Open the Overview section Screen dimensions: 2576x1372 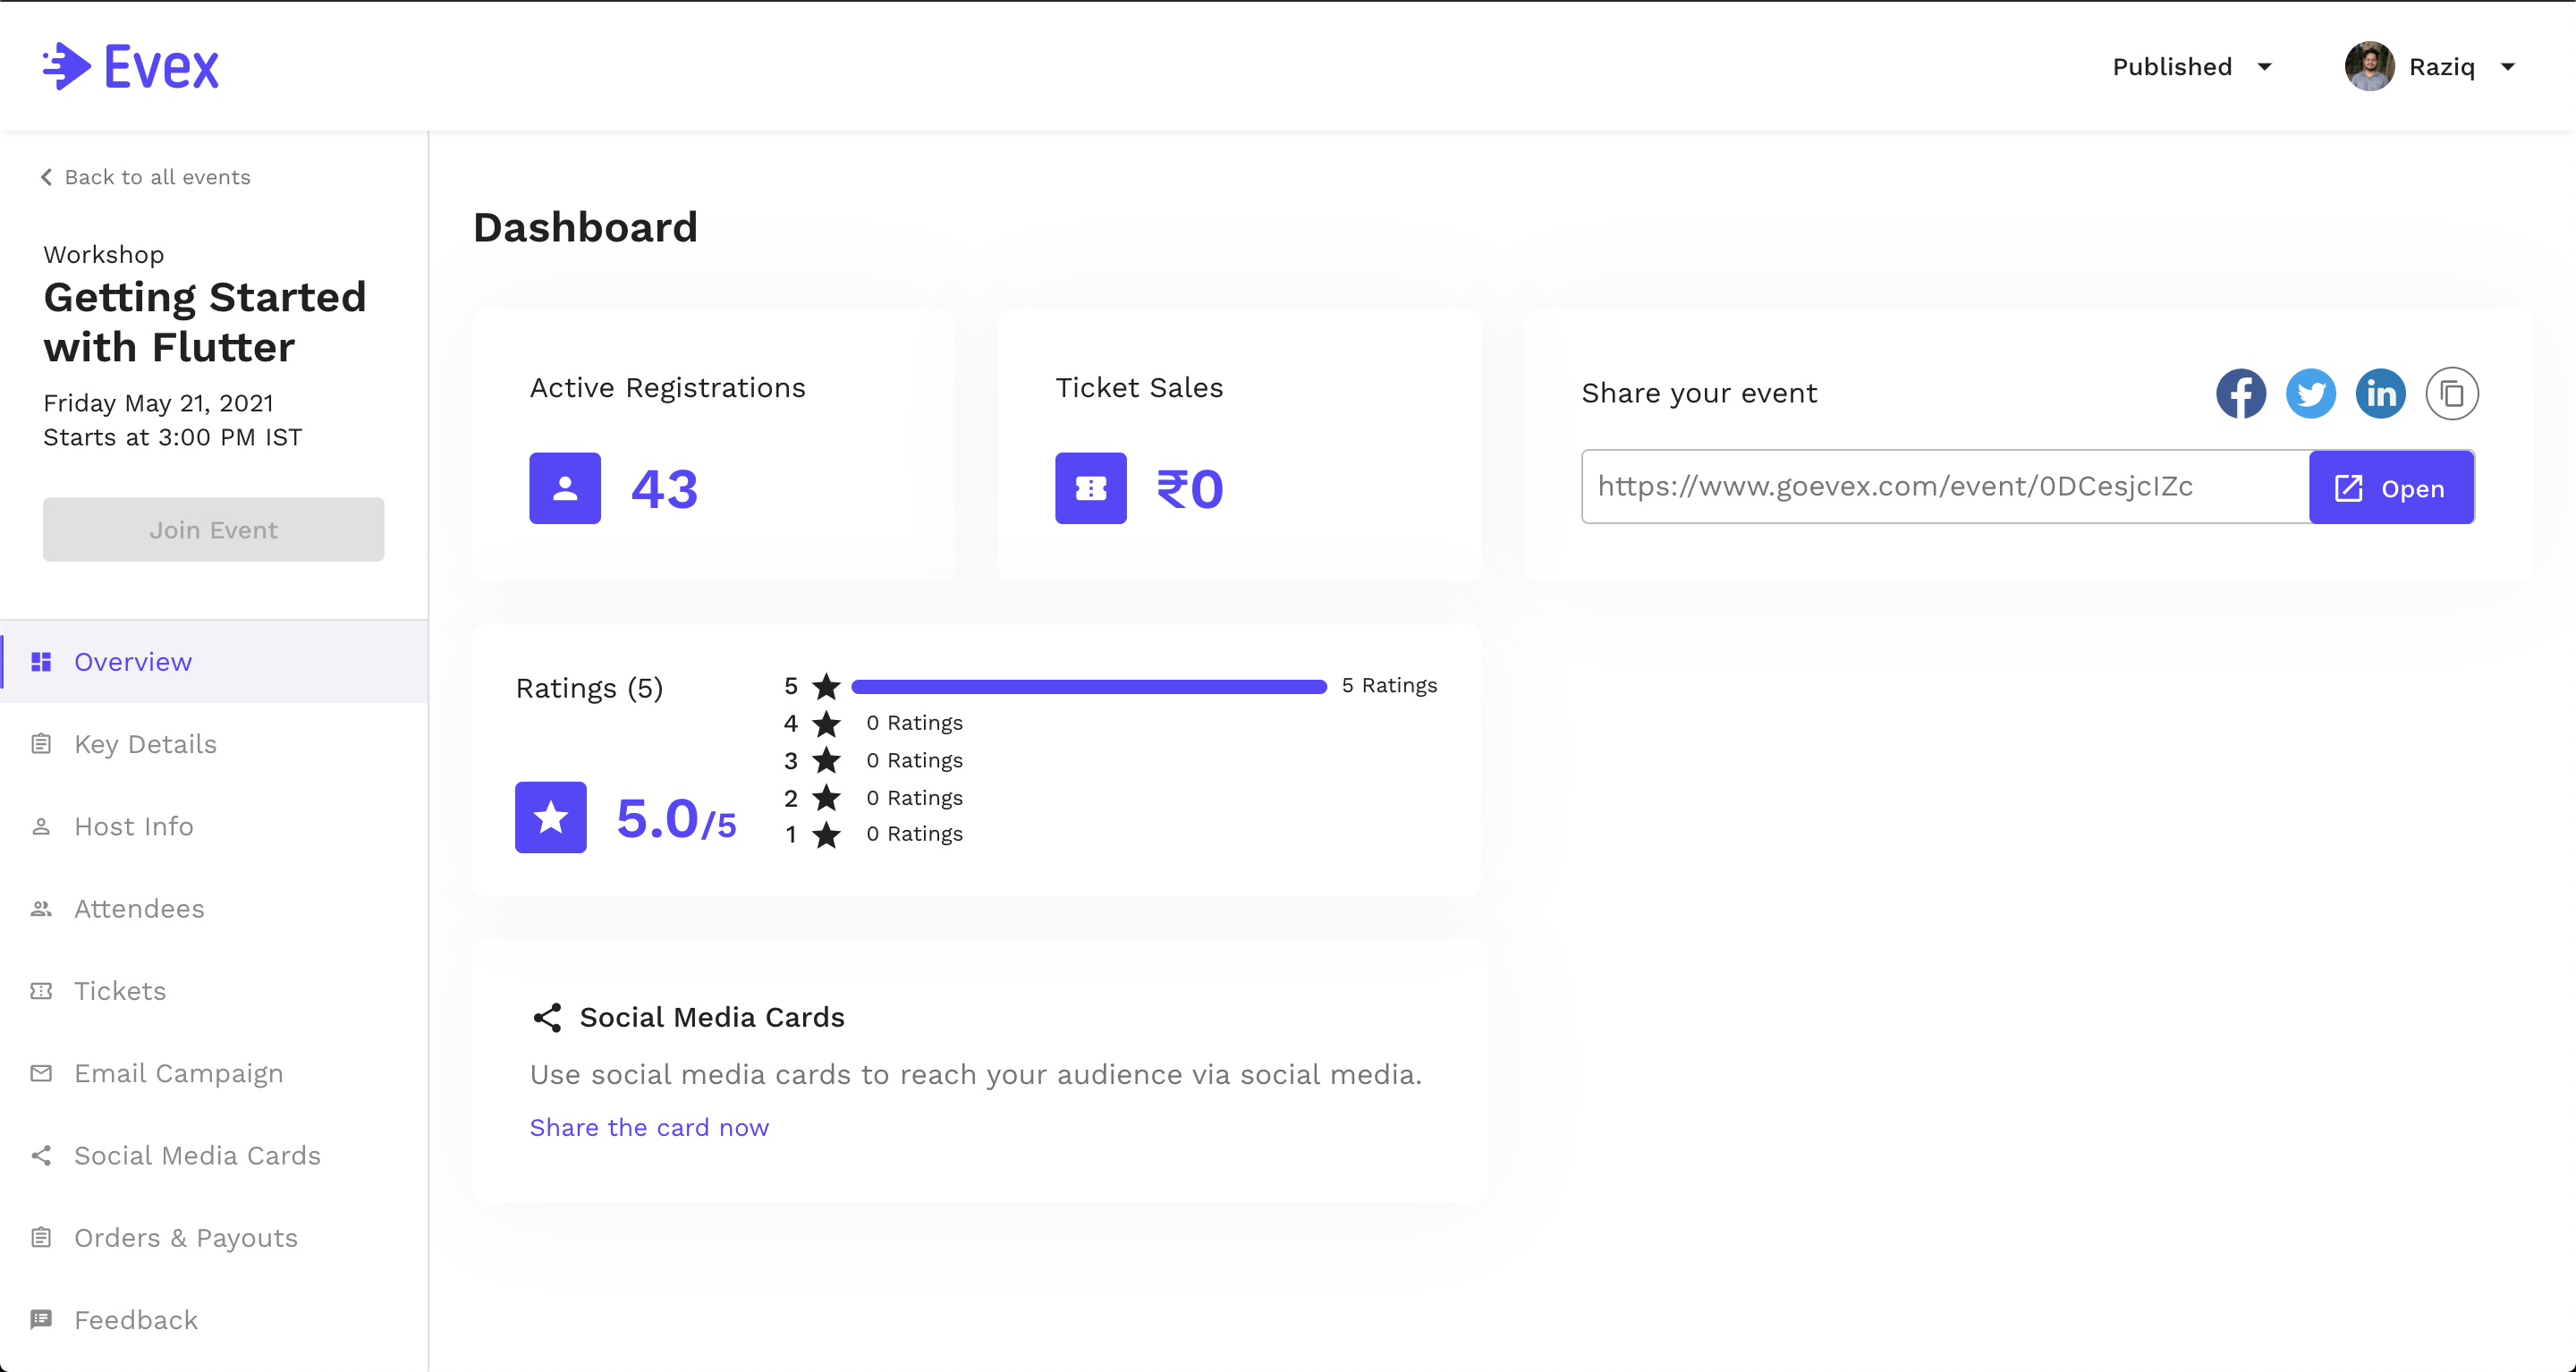pyautogui.click(x=214, y=662)
